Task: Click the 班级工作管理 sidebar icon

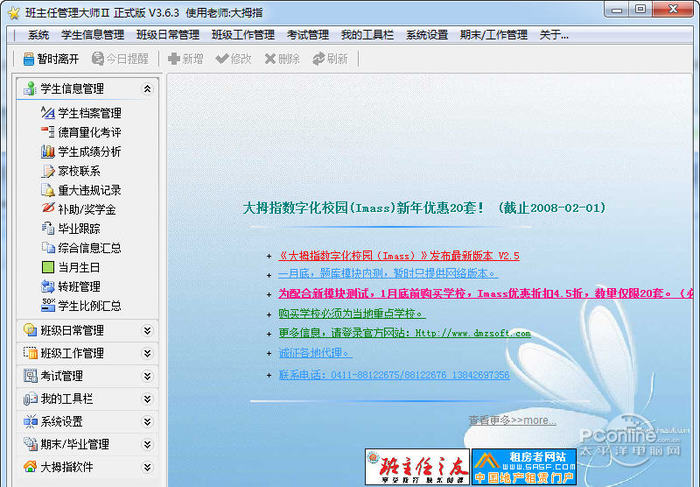Action: pyautogui.click(x=30, y=353)
